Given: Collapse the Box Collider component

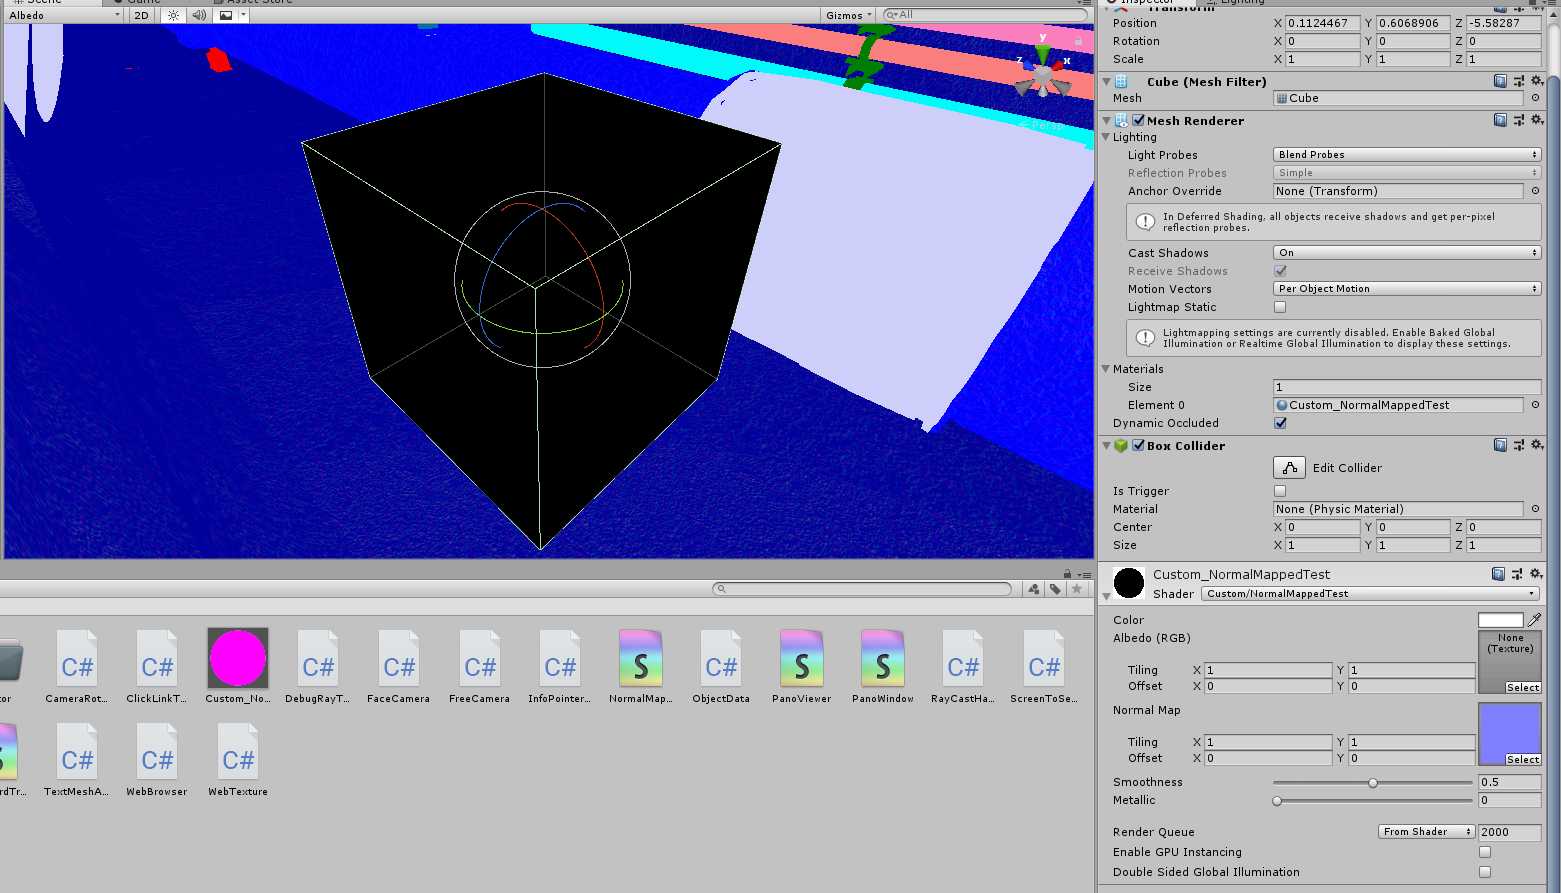Looking at the screenshot, I should click(x=1106, y=446).
